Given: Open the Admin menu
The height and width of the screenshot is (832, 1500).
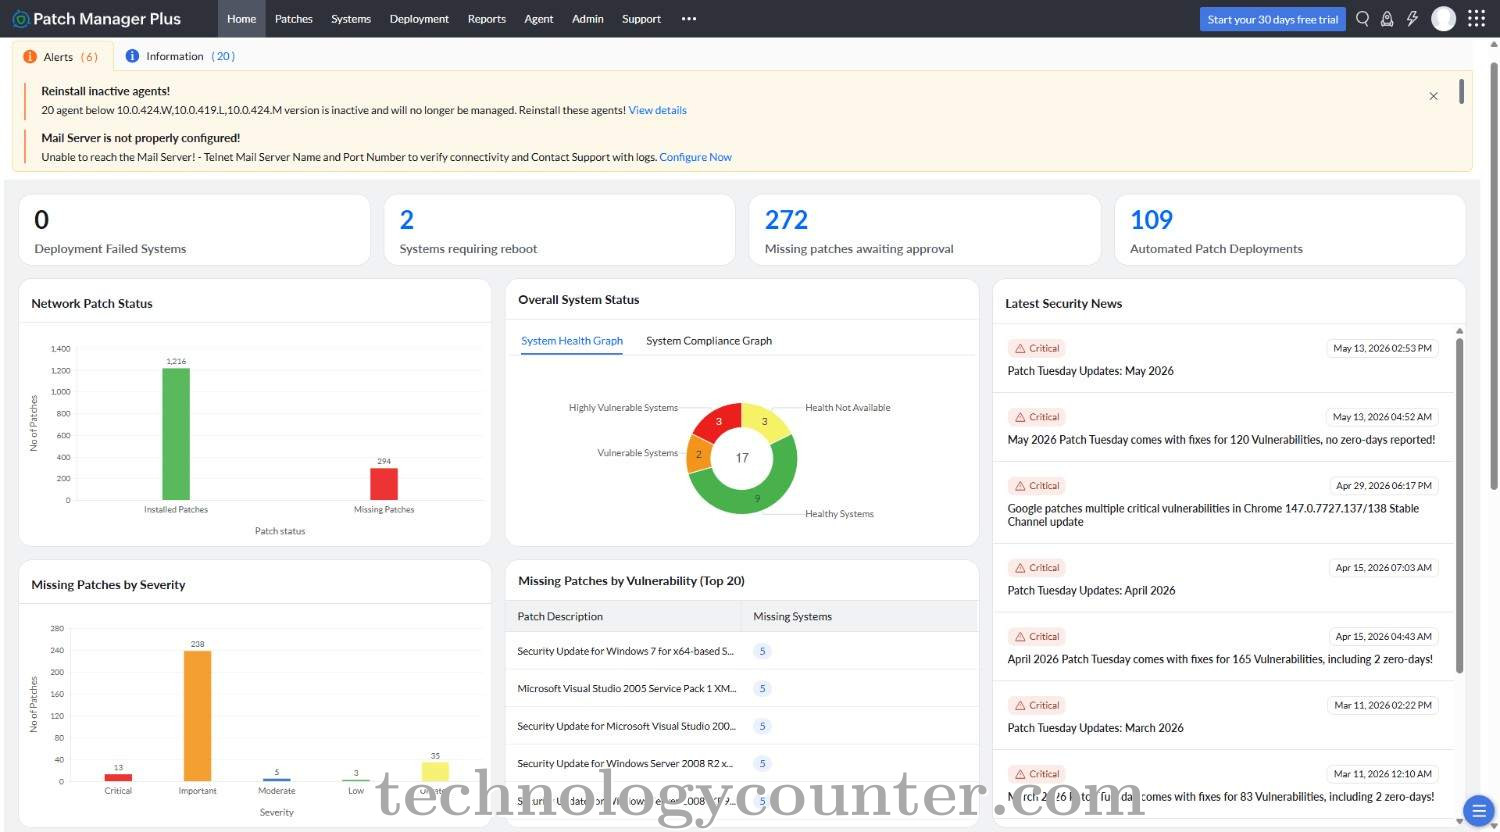Looking at the screenshot, I should coord(588,19).
